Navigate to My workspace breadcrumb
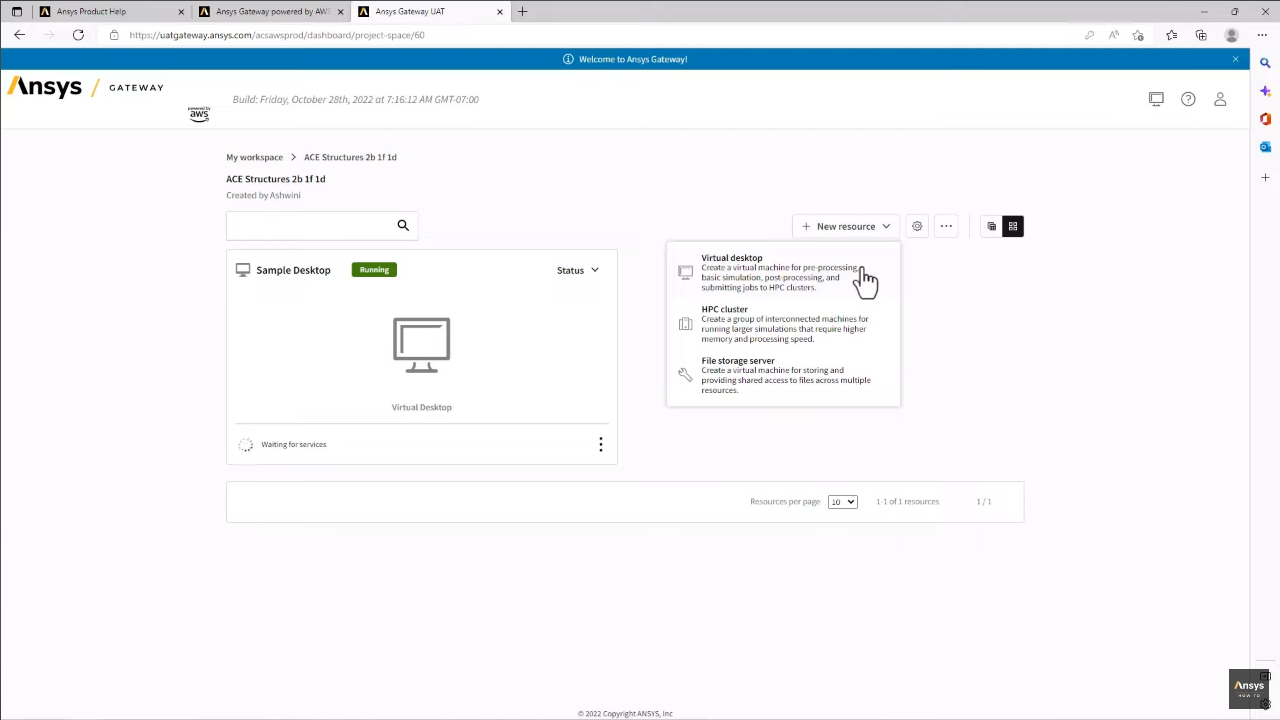 click(x=254, y=157)
